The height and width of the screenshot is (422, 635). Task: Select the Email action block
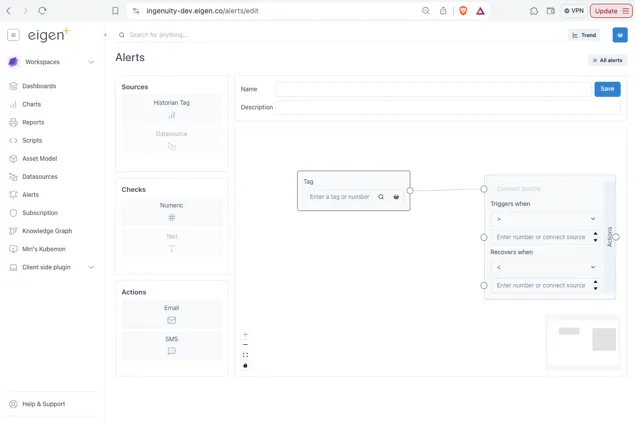coord(172,314)
